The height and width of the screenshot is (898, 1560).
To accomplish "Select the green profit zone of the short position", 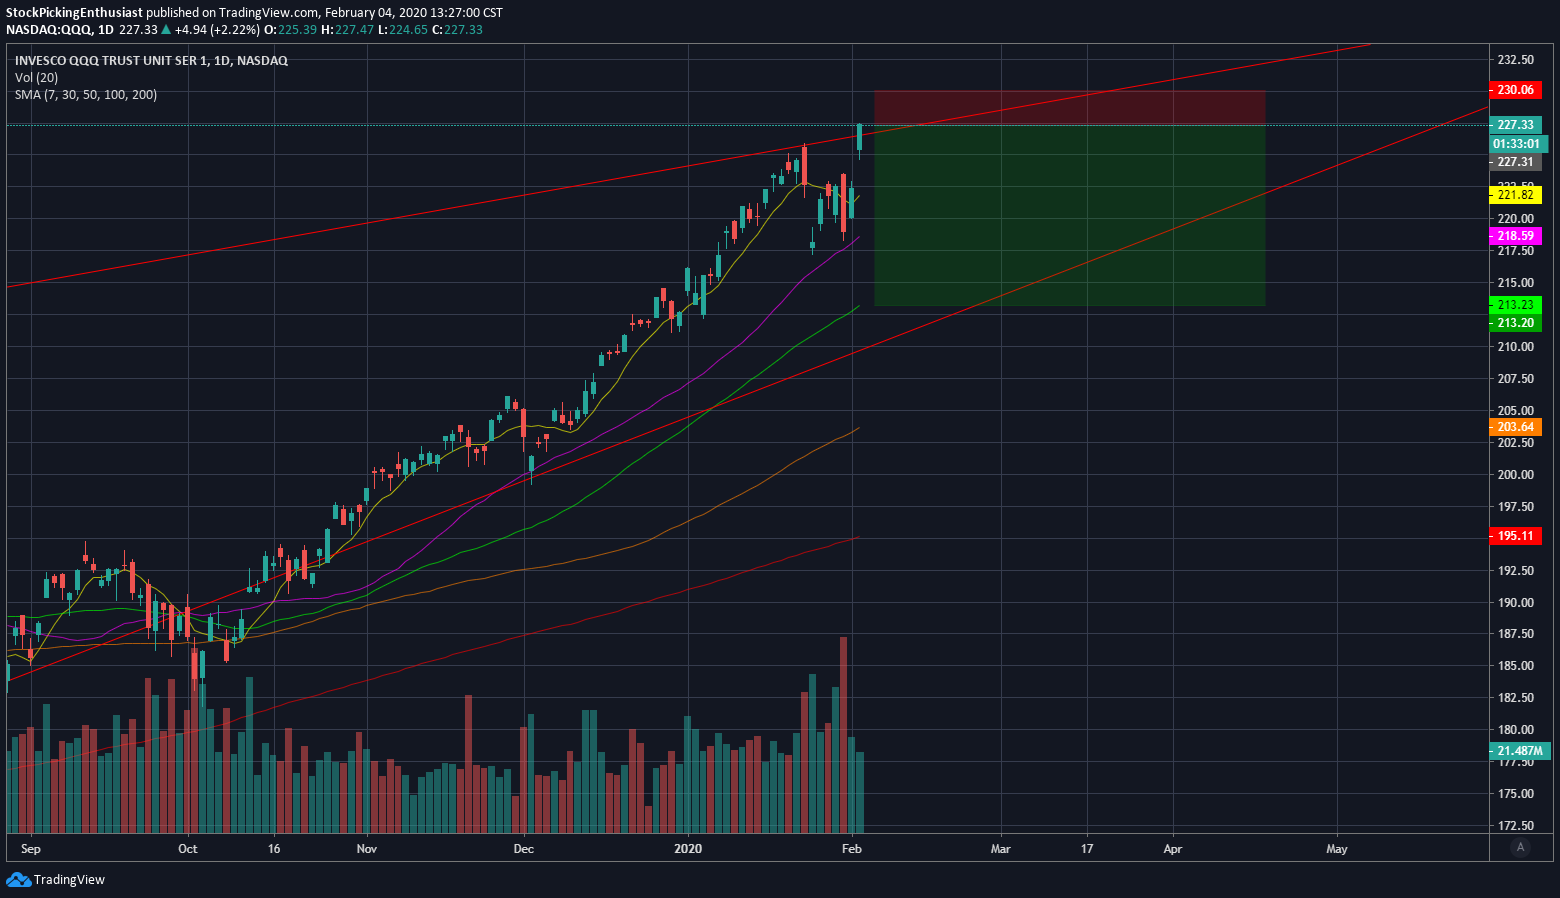I will tap(1069, 215).
